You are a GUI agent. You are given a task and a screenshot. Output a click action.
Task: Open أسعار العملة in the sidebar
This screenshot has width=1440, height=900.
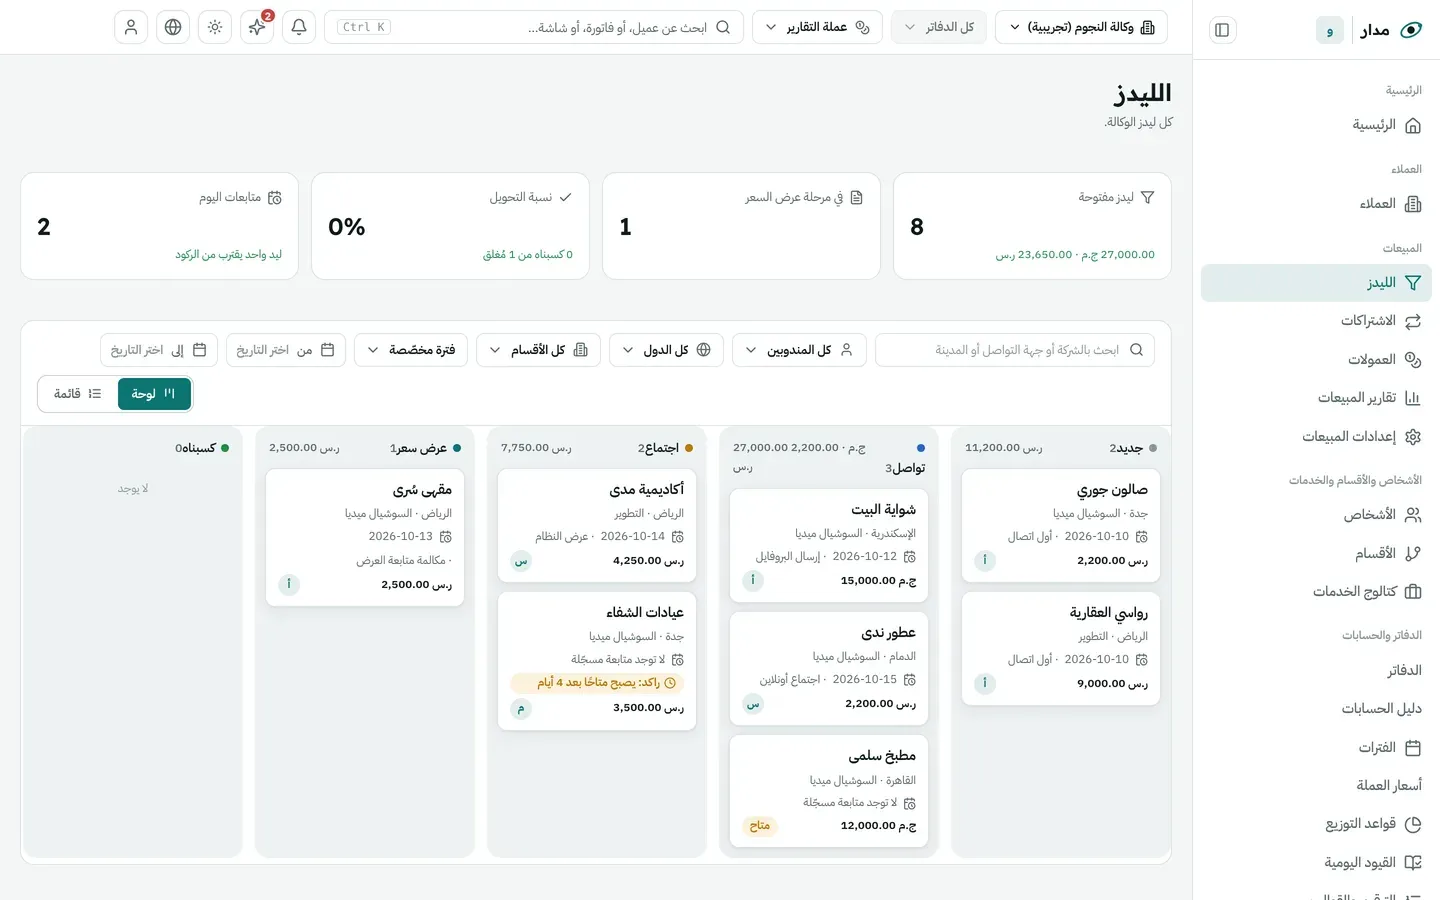coord(1316,786)
